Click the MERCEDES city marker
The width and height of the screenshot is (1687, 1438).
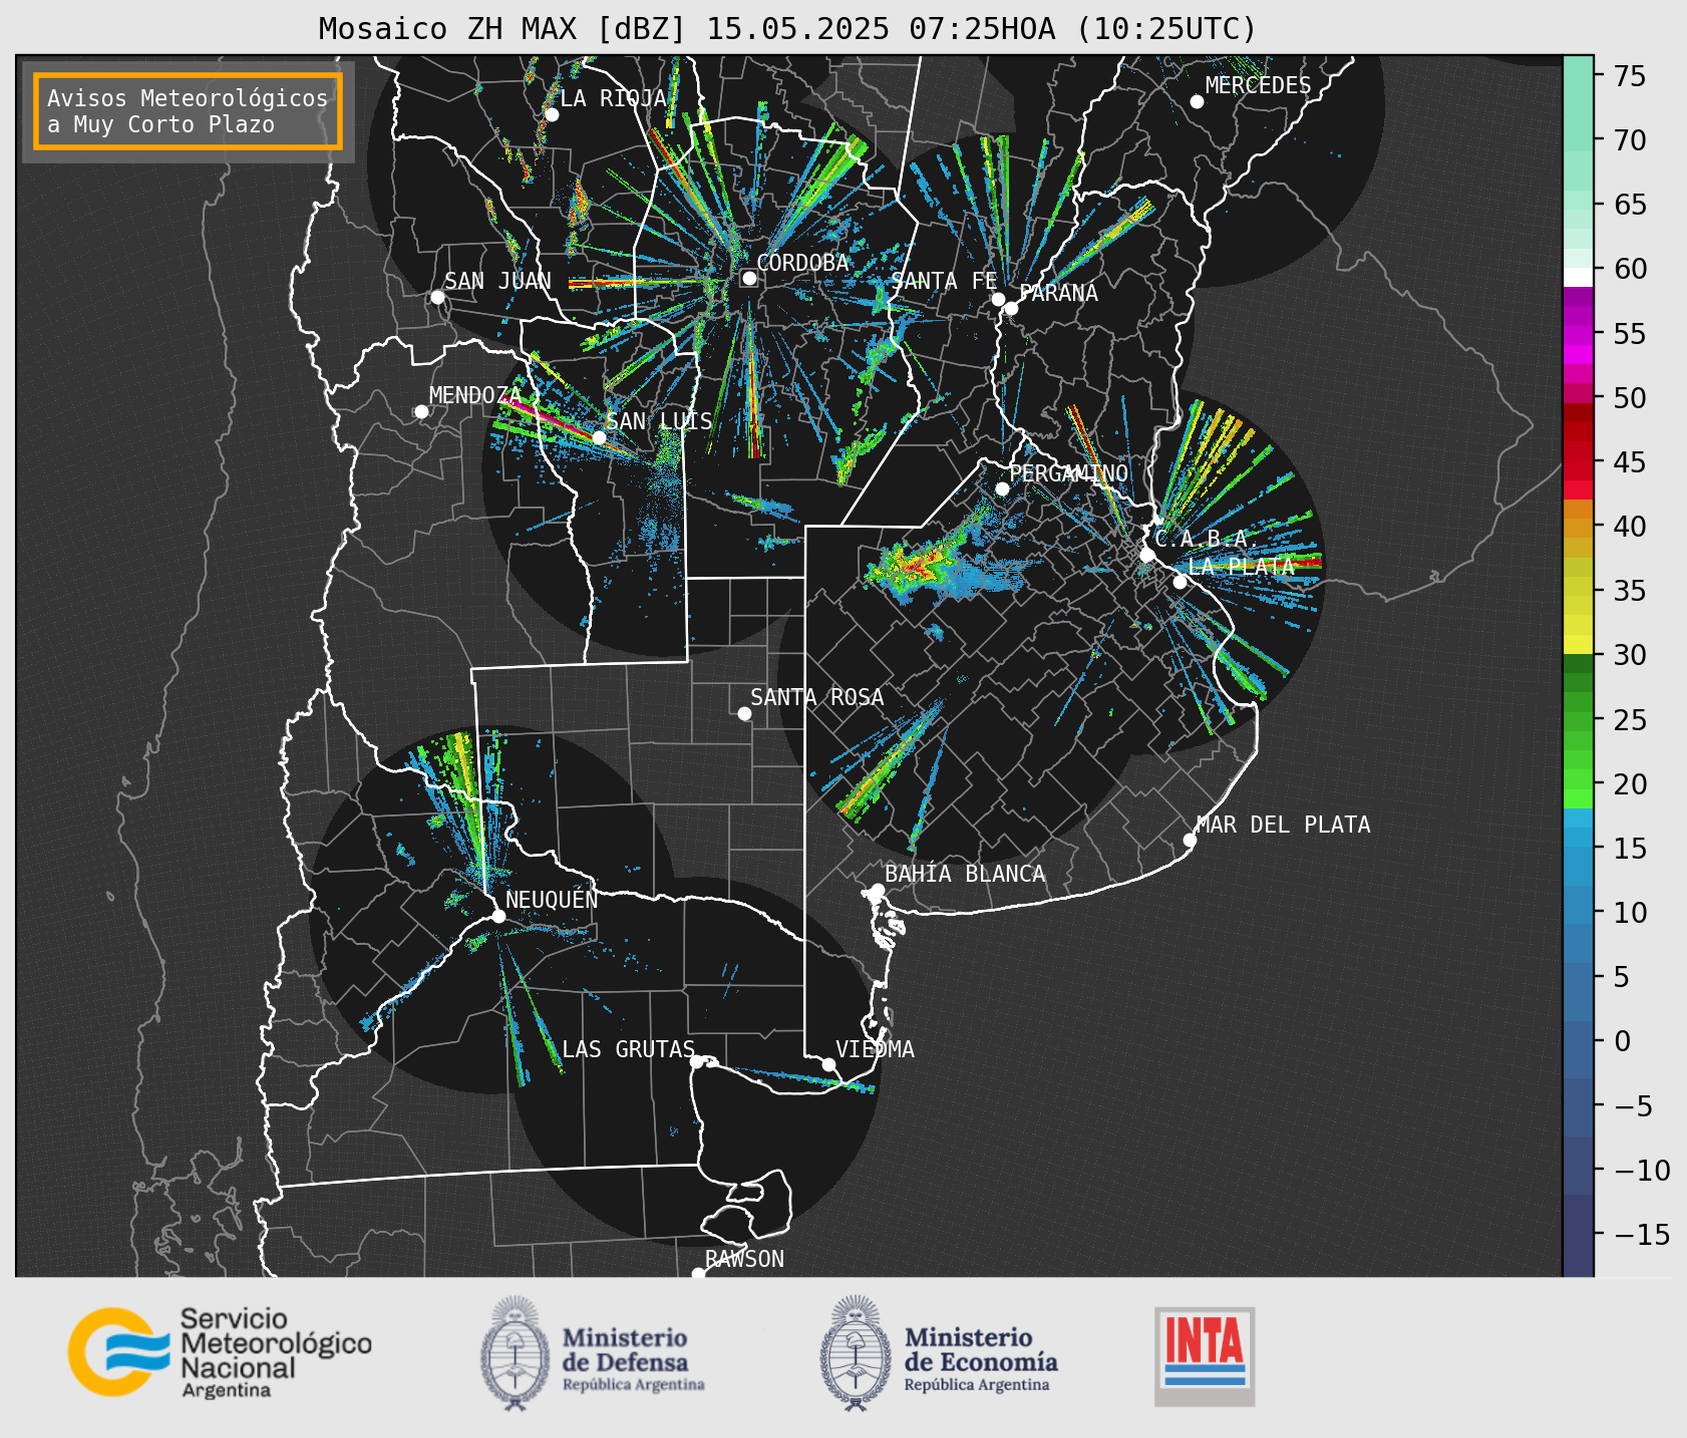tap(1197, 102)
